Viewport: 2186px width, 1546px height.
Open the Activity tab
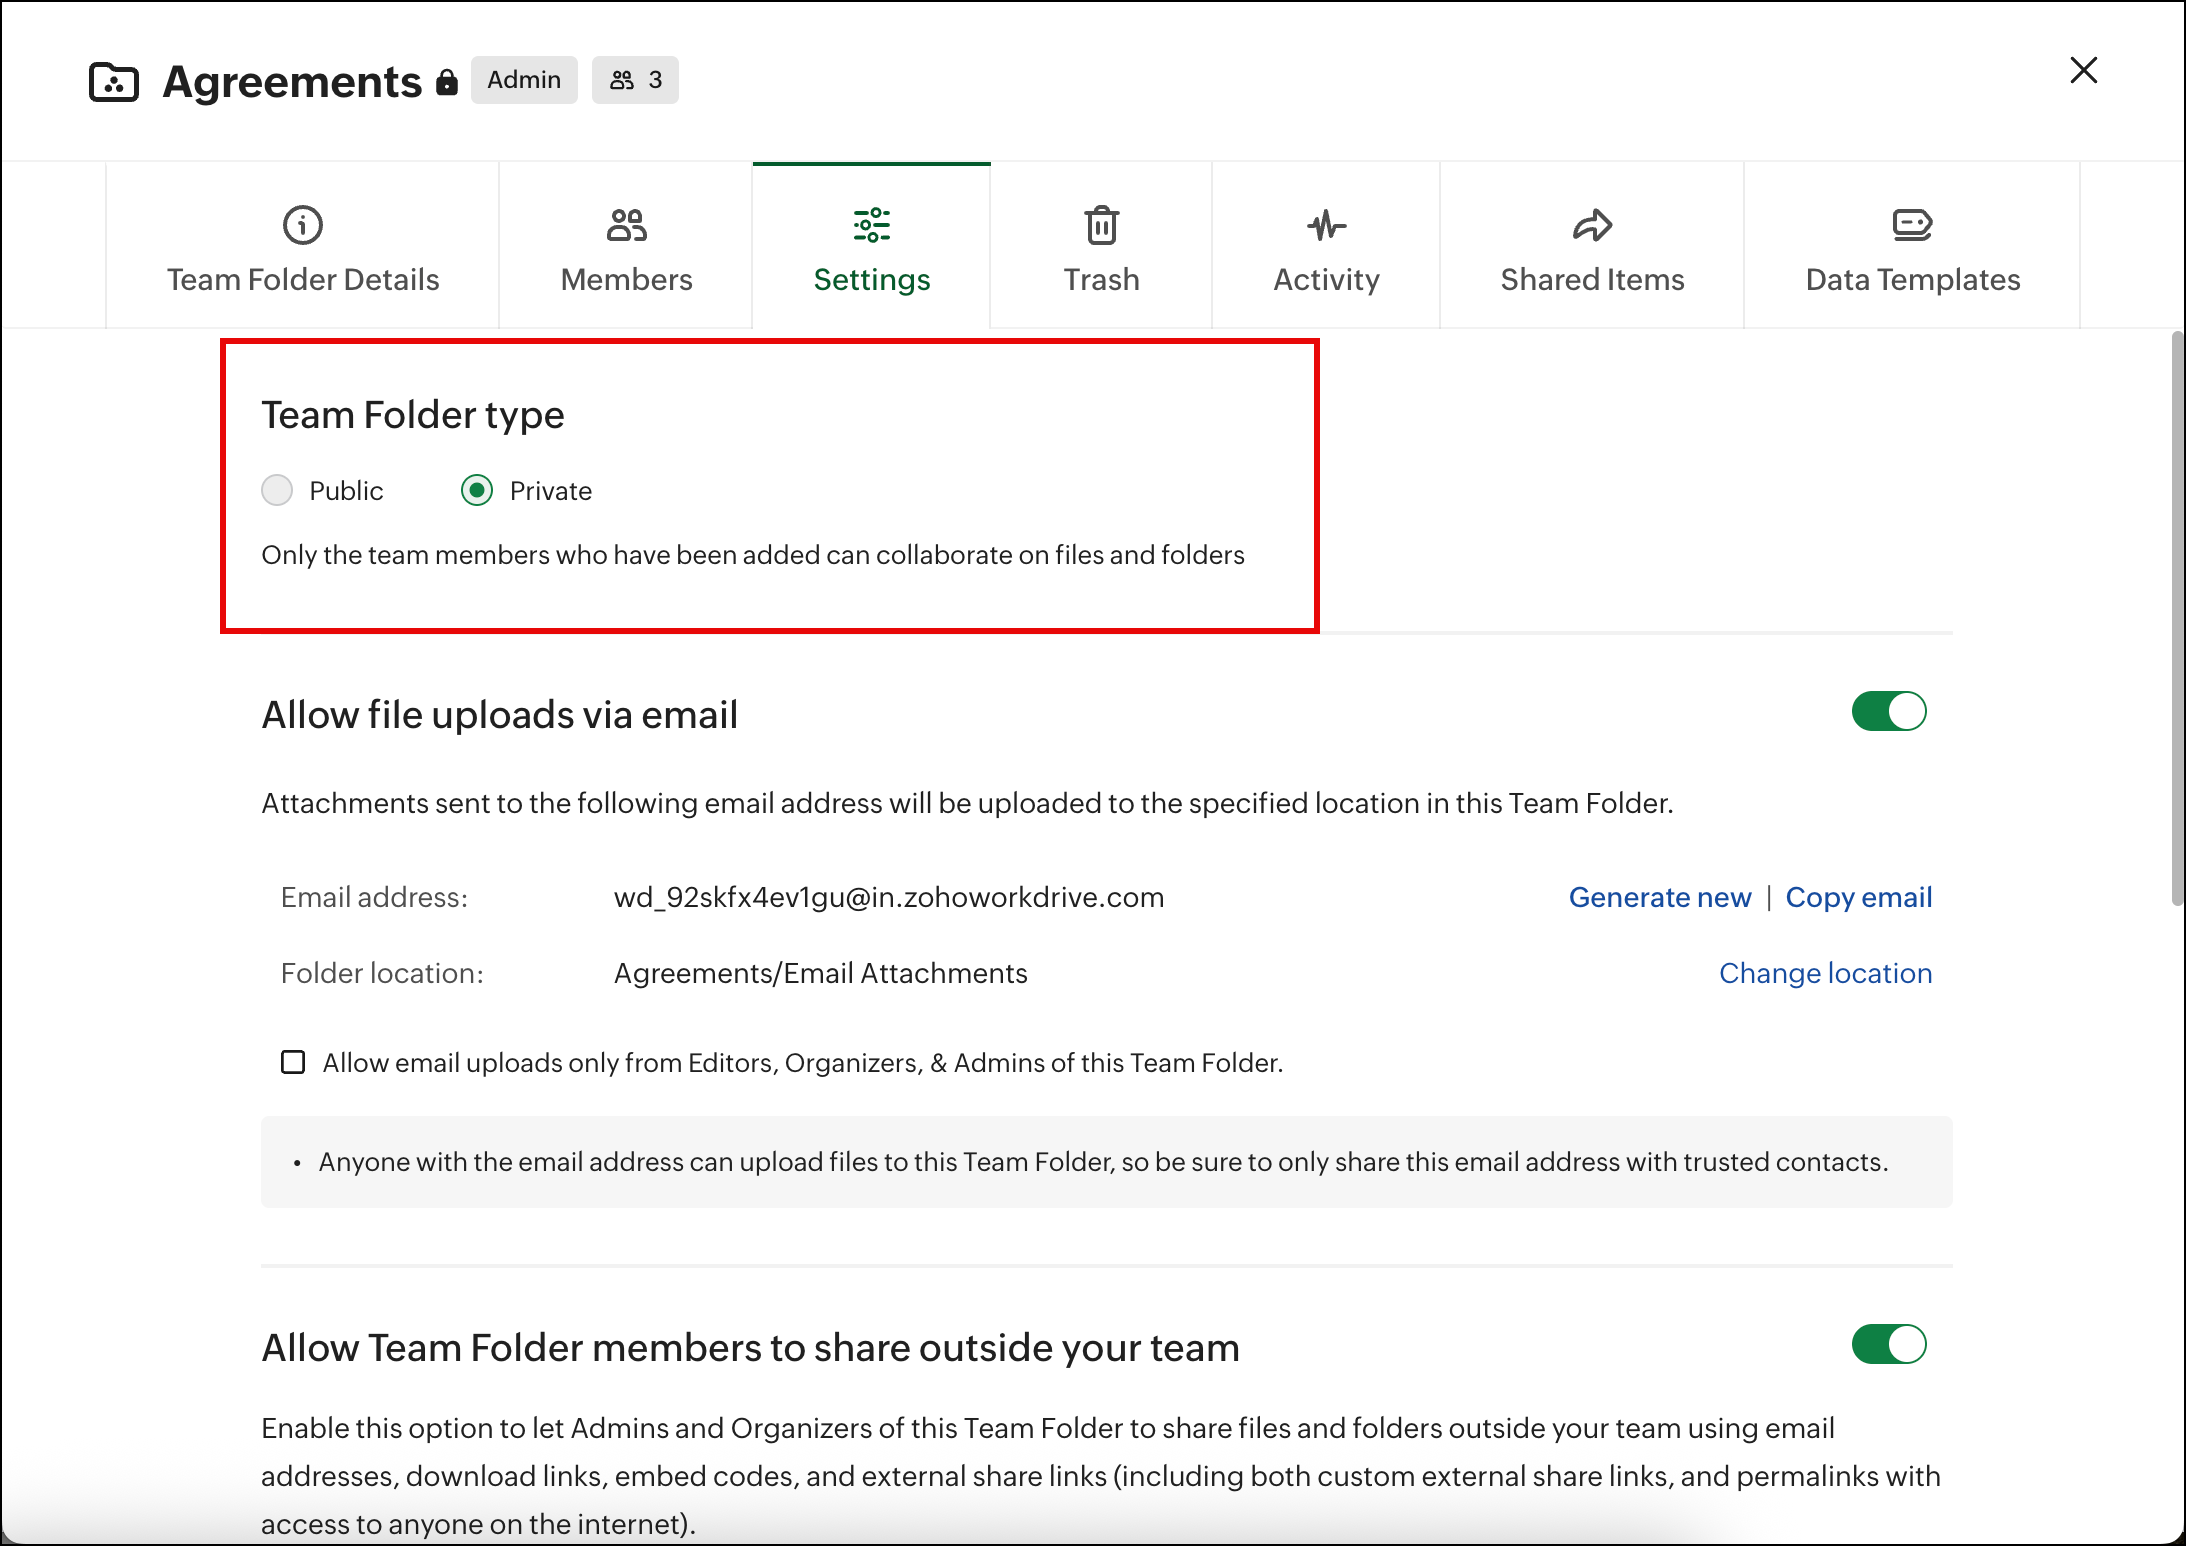pos(1326,279)
